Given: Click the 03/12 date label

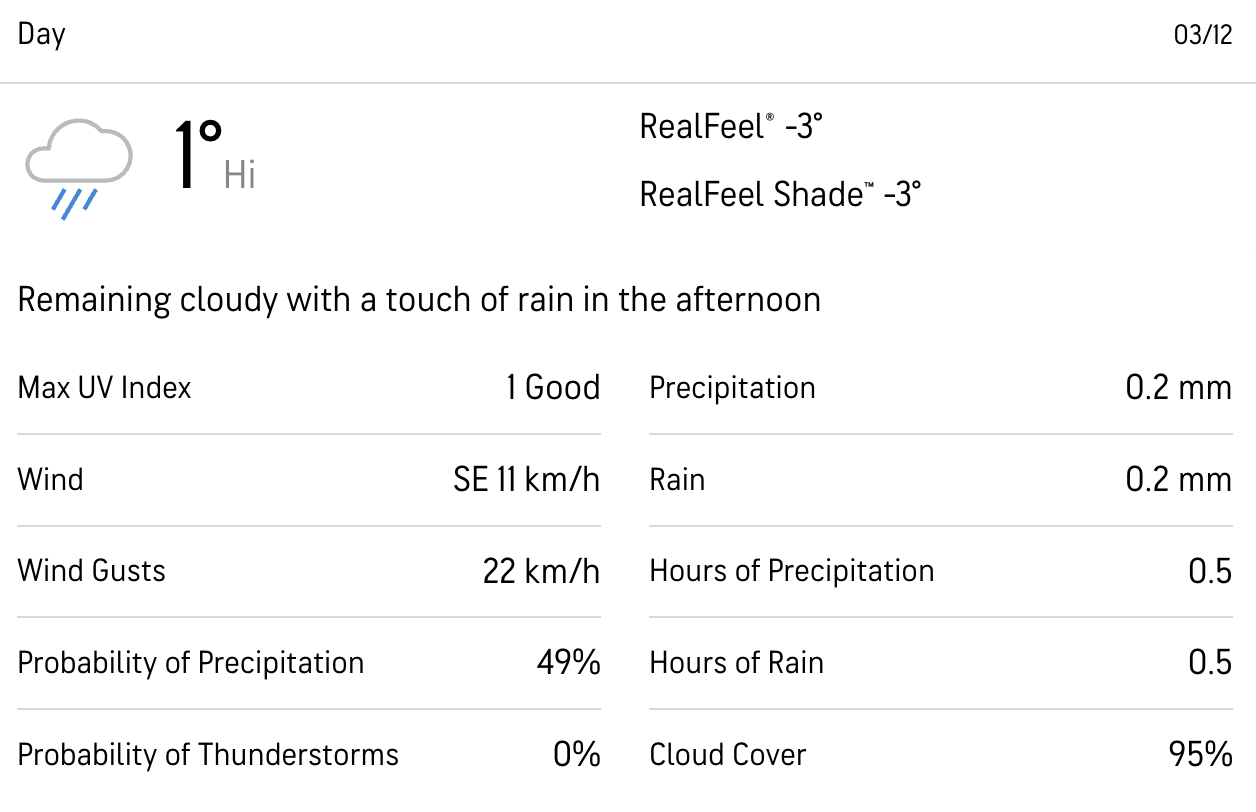Looking at the screenshot, I should click(1203, 35).
